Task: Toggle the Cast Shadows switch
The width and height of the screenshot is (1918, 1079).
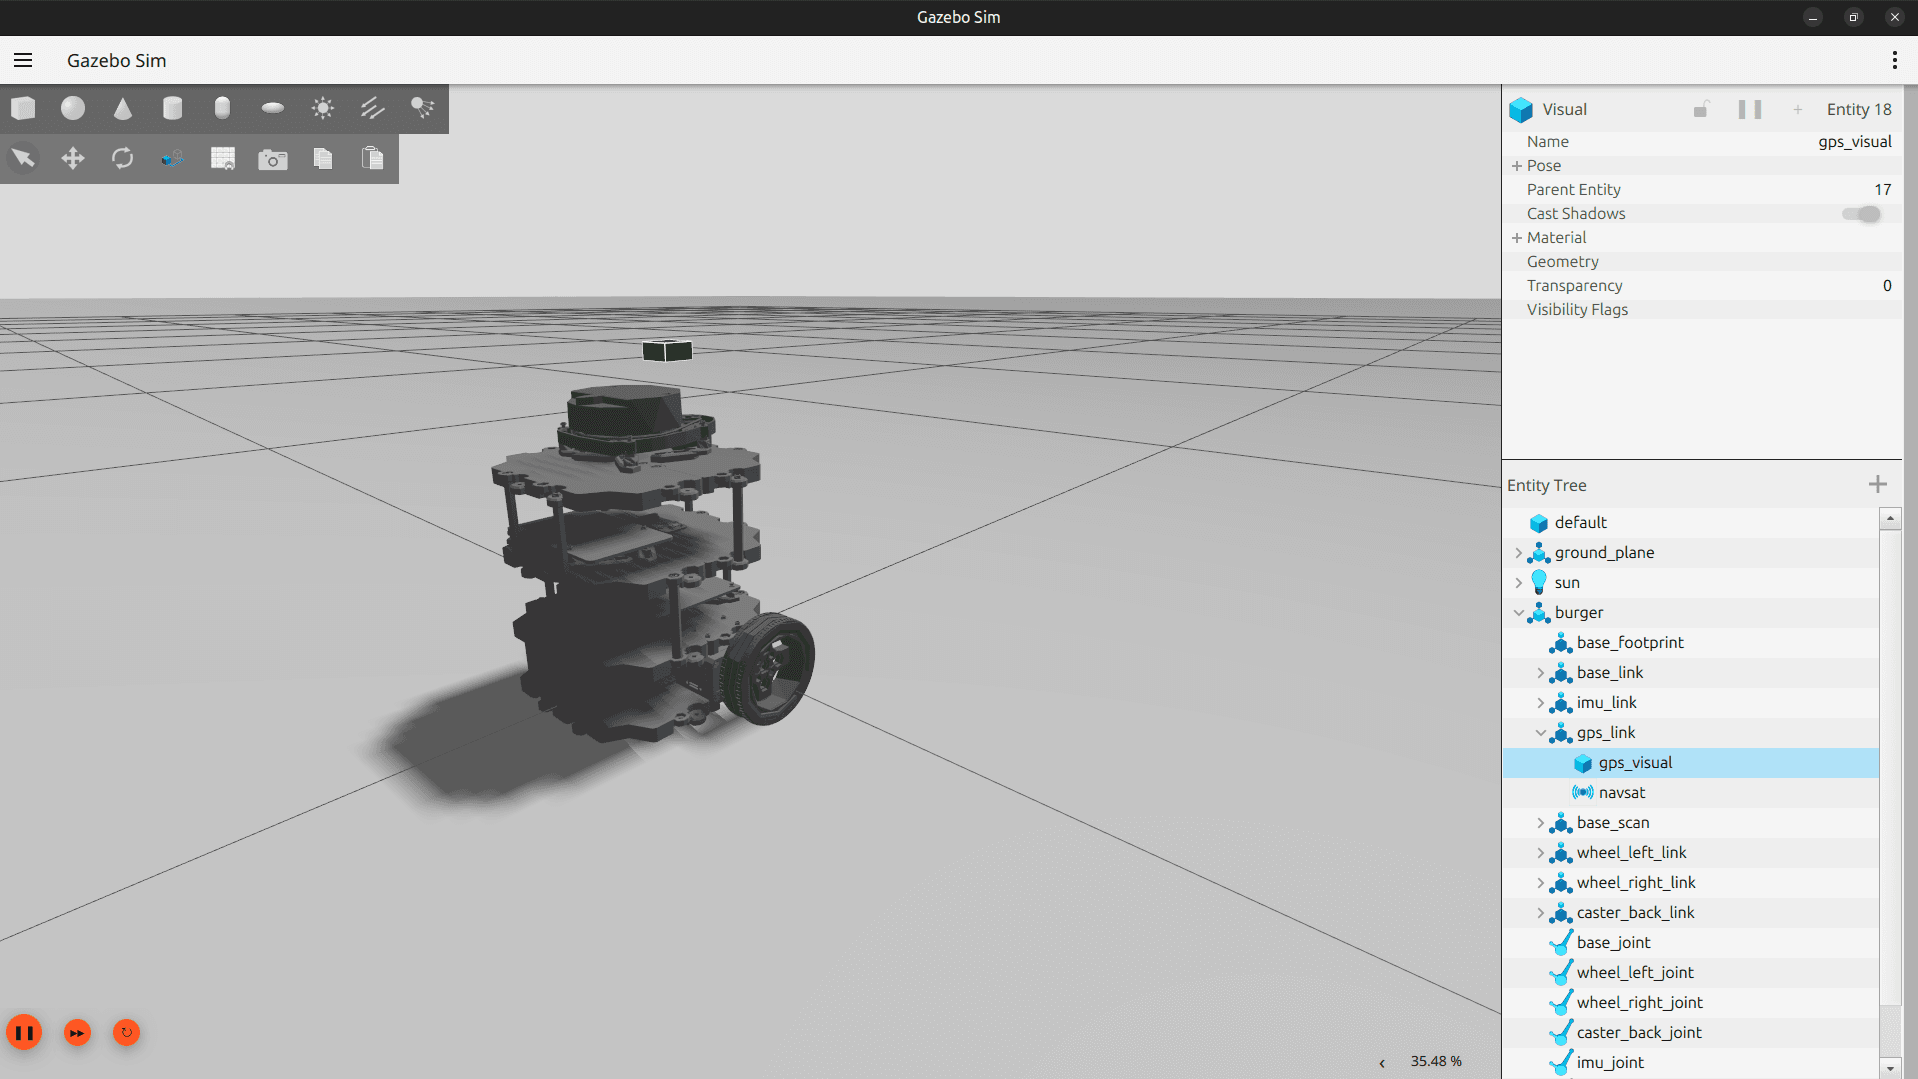Action: [x=1861, y=214]
